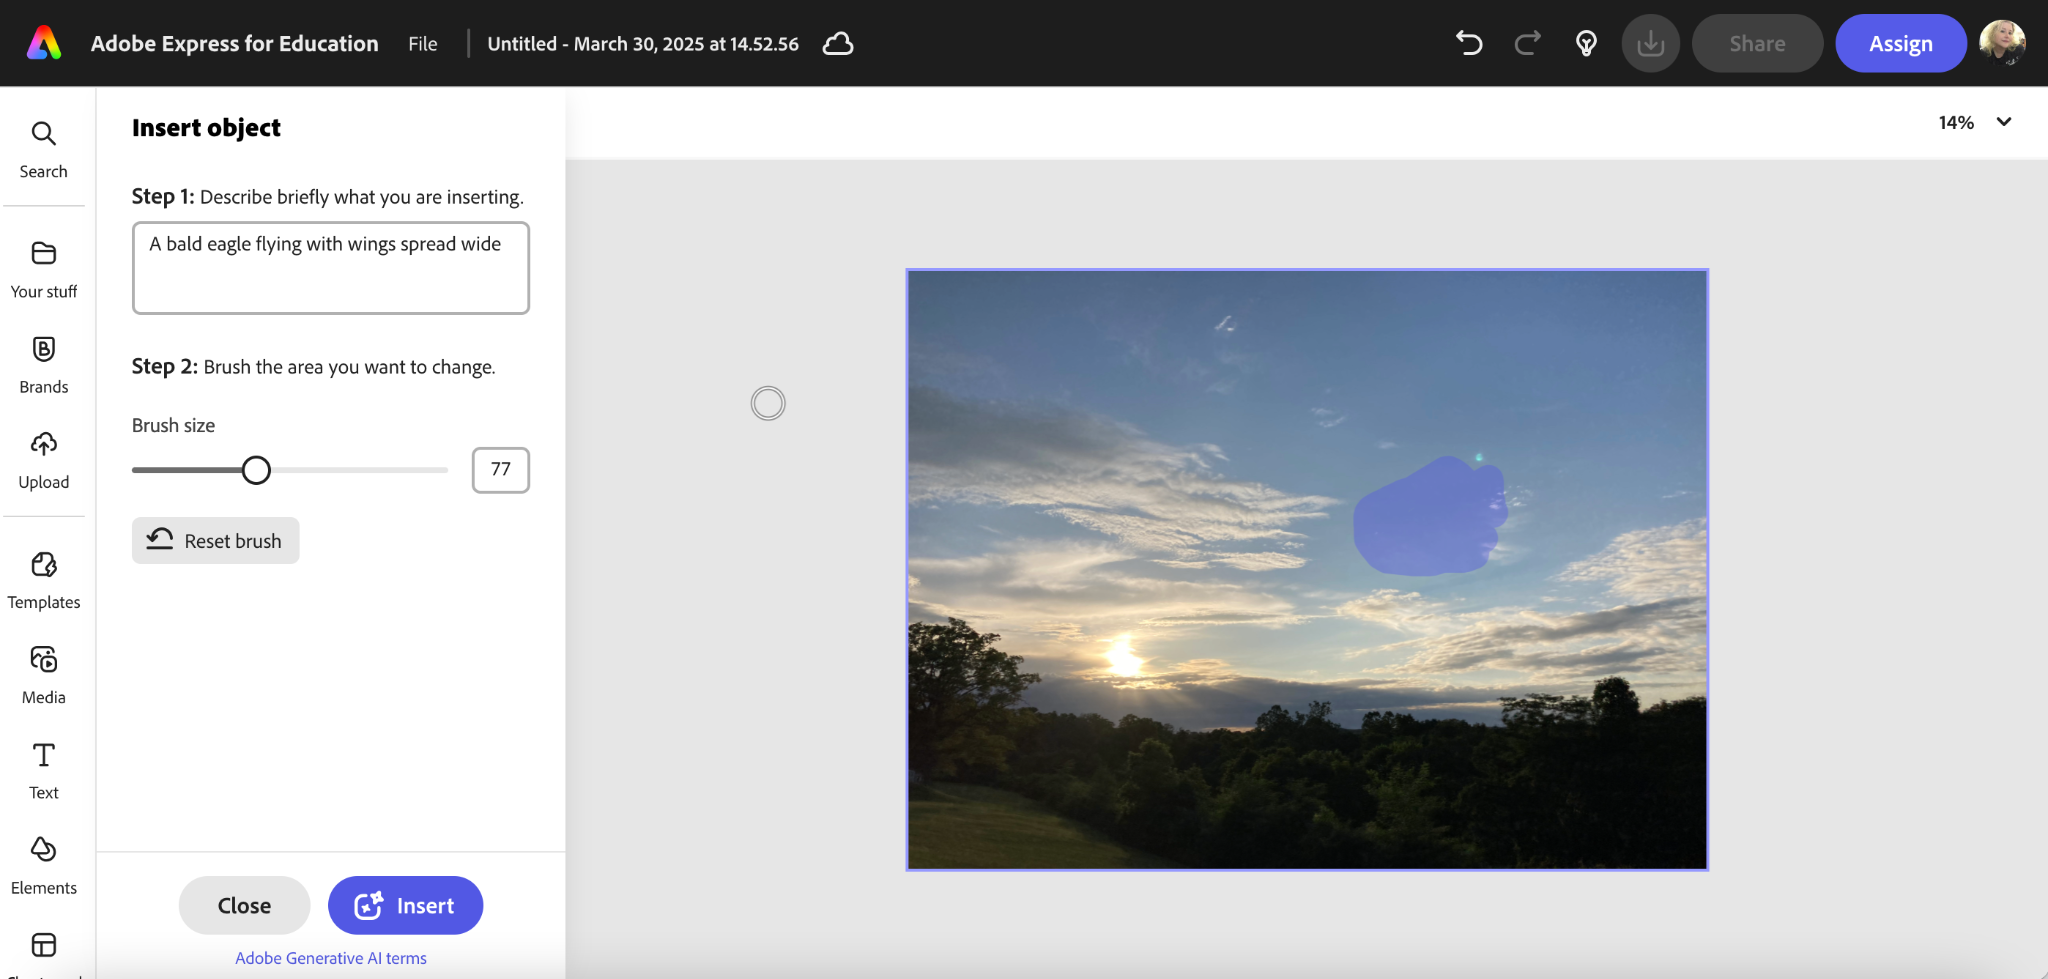The image size is (2048, 979).
Task: Click the Redo arrow
Action: point(1527,43)
